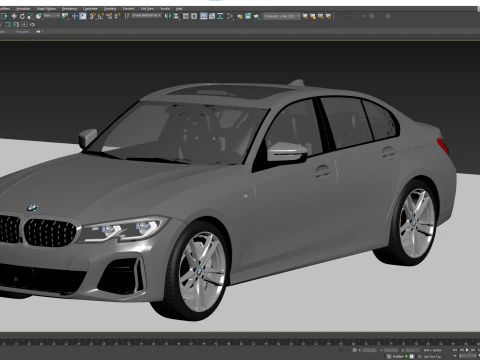Click second render icon right of preset dropdown
The image size is (480, 360).
(x=313, y=16)
